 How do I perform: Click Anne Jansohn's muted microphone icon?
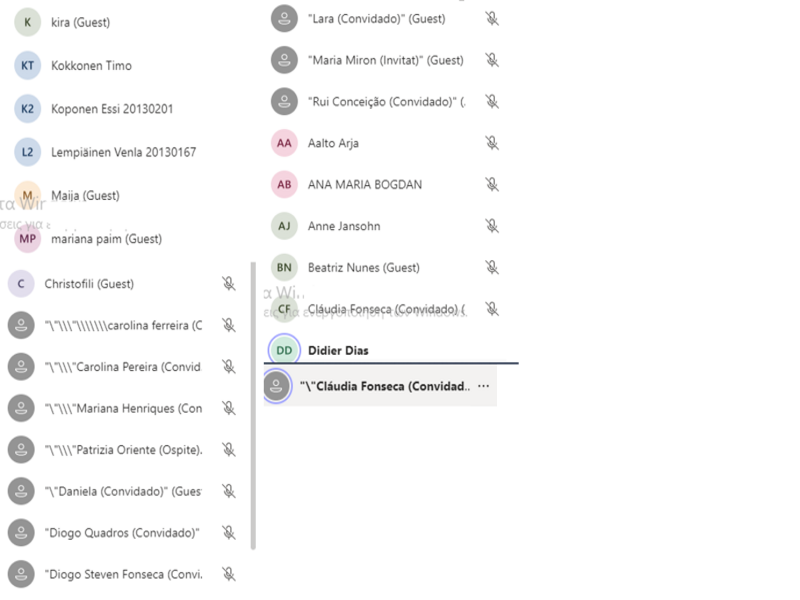point(492,226)
